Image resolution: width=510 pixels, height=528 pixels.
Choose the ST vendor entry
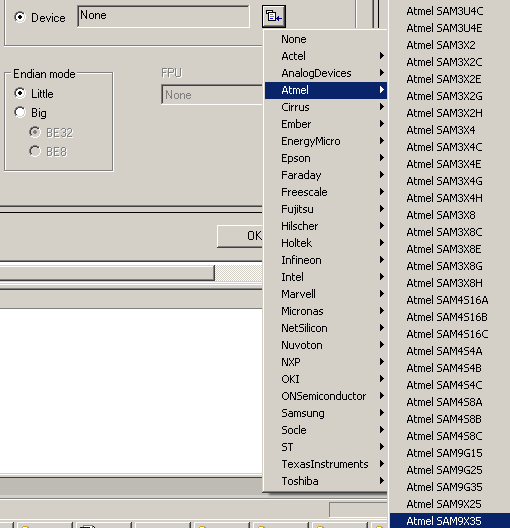(326, 447)
